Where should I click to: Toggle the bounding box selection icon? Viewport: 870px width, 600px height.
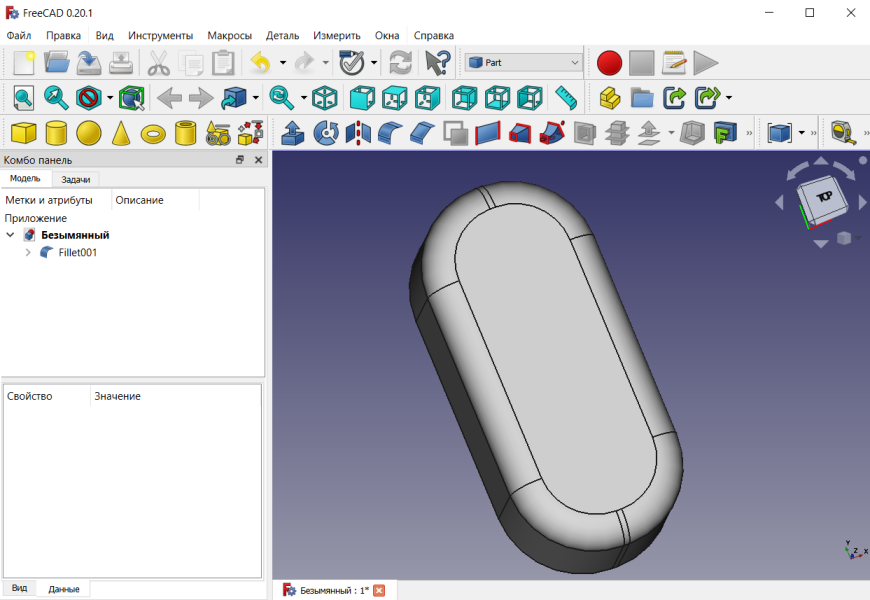pyautogui.click(x=131, y=98)
